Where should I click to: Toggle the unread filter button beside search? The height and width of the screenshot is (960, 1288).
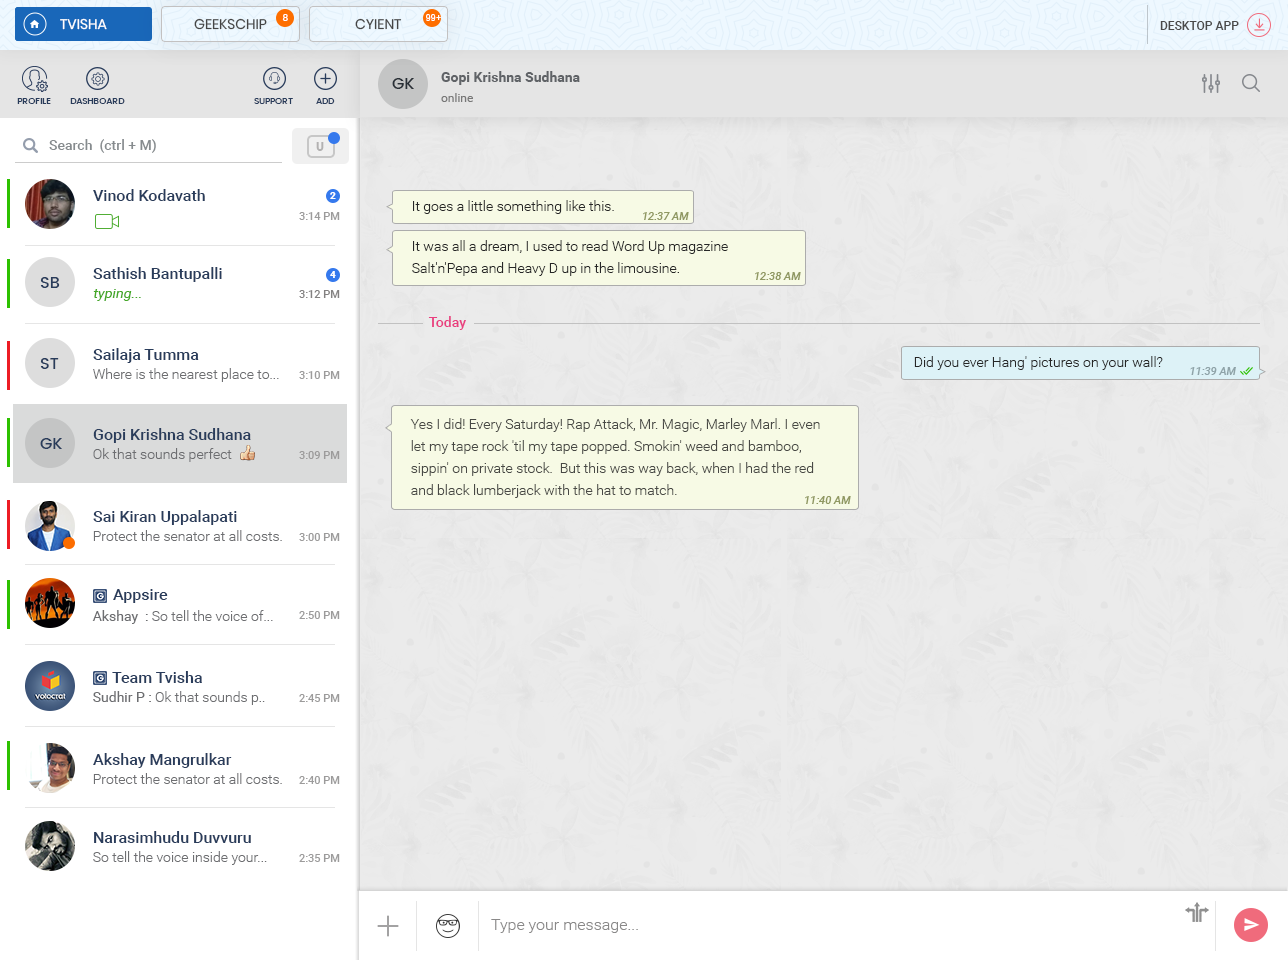click(x=320, y=146)
